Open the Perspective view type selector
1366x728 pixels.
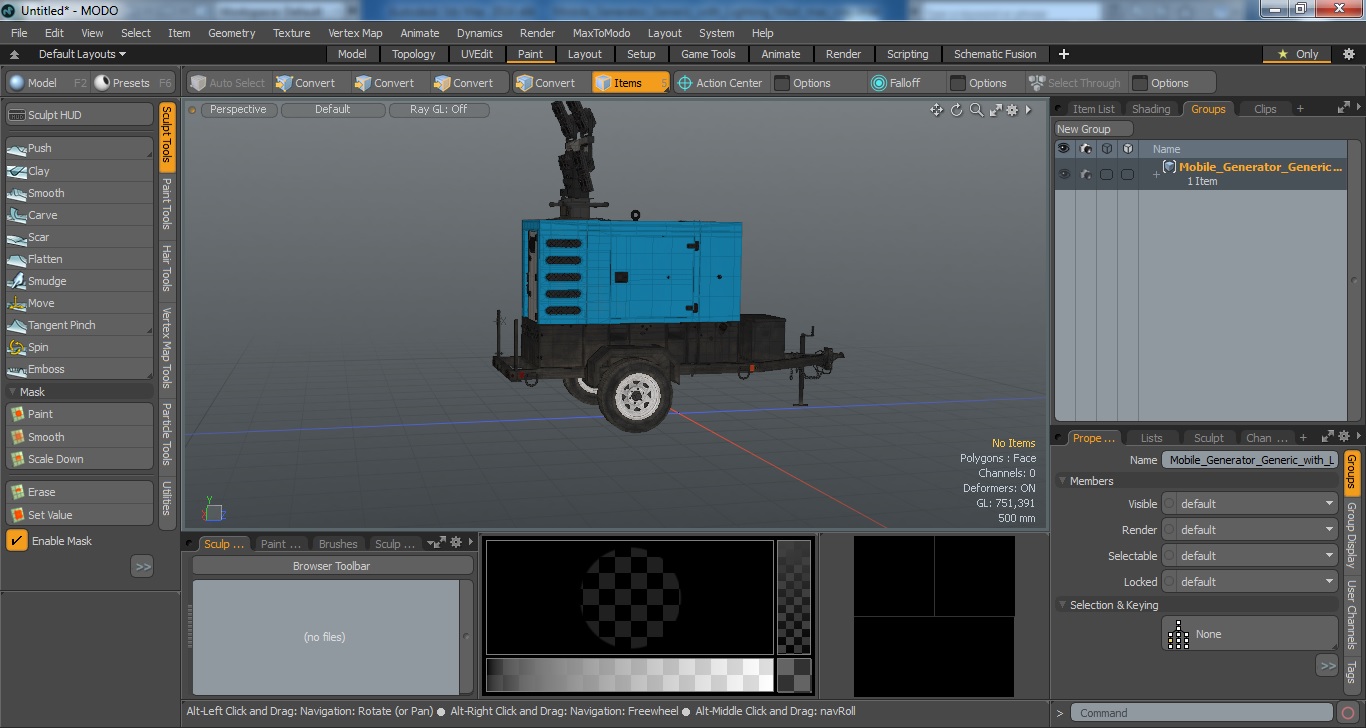click(238, 110)
